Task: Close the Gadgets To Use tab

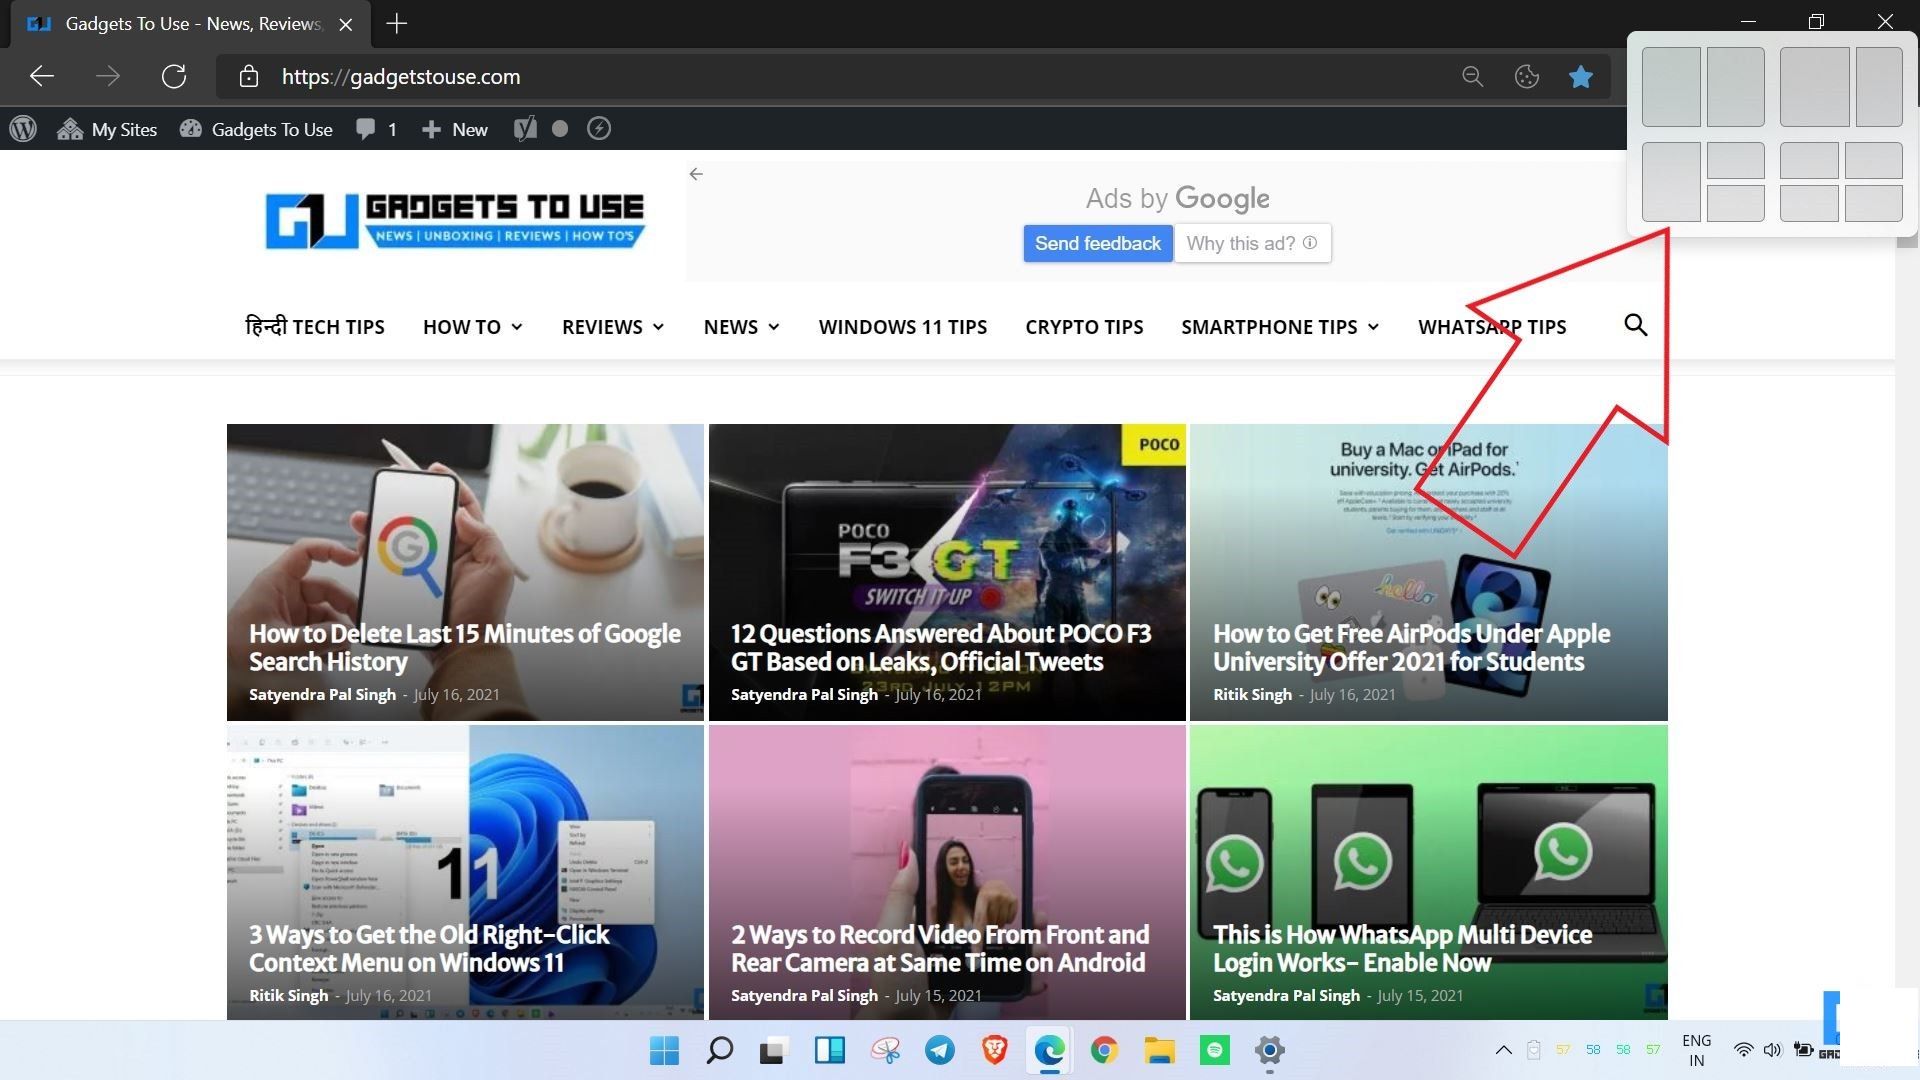Action: click(346, 24)
